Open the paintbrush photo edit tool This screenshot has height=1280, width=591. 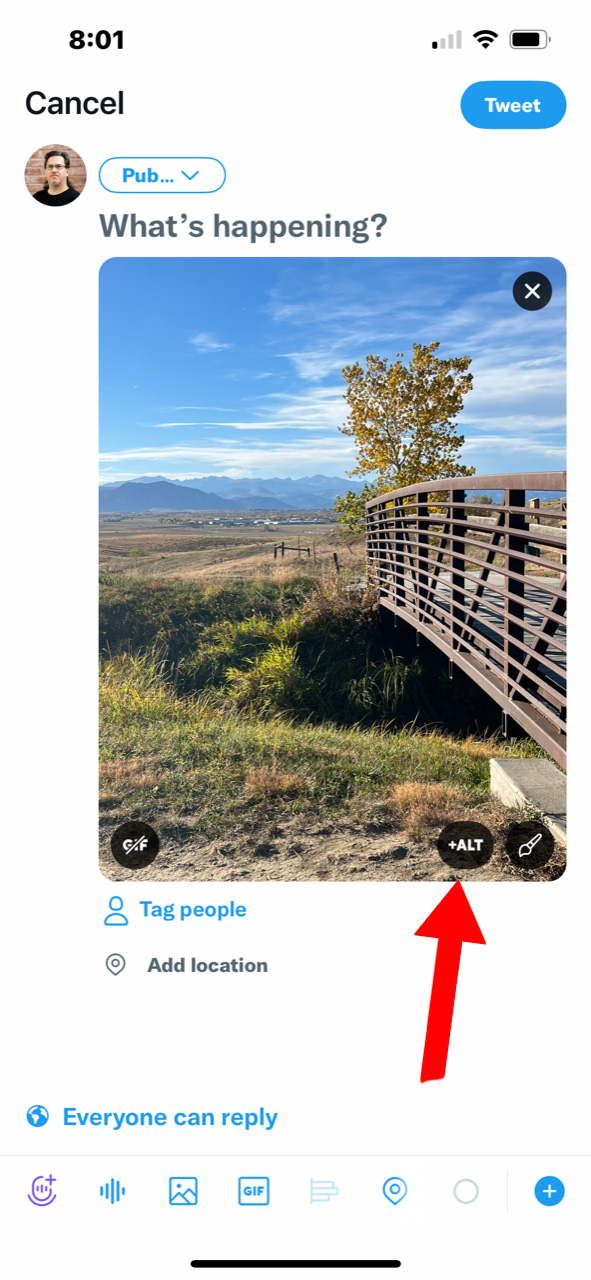[530, 846]
